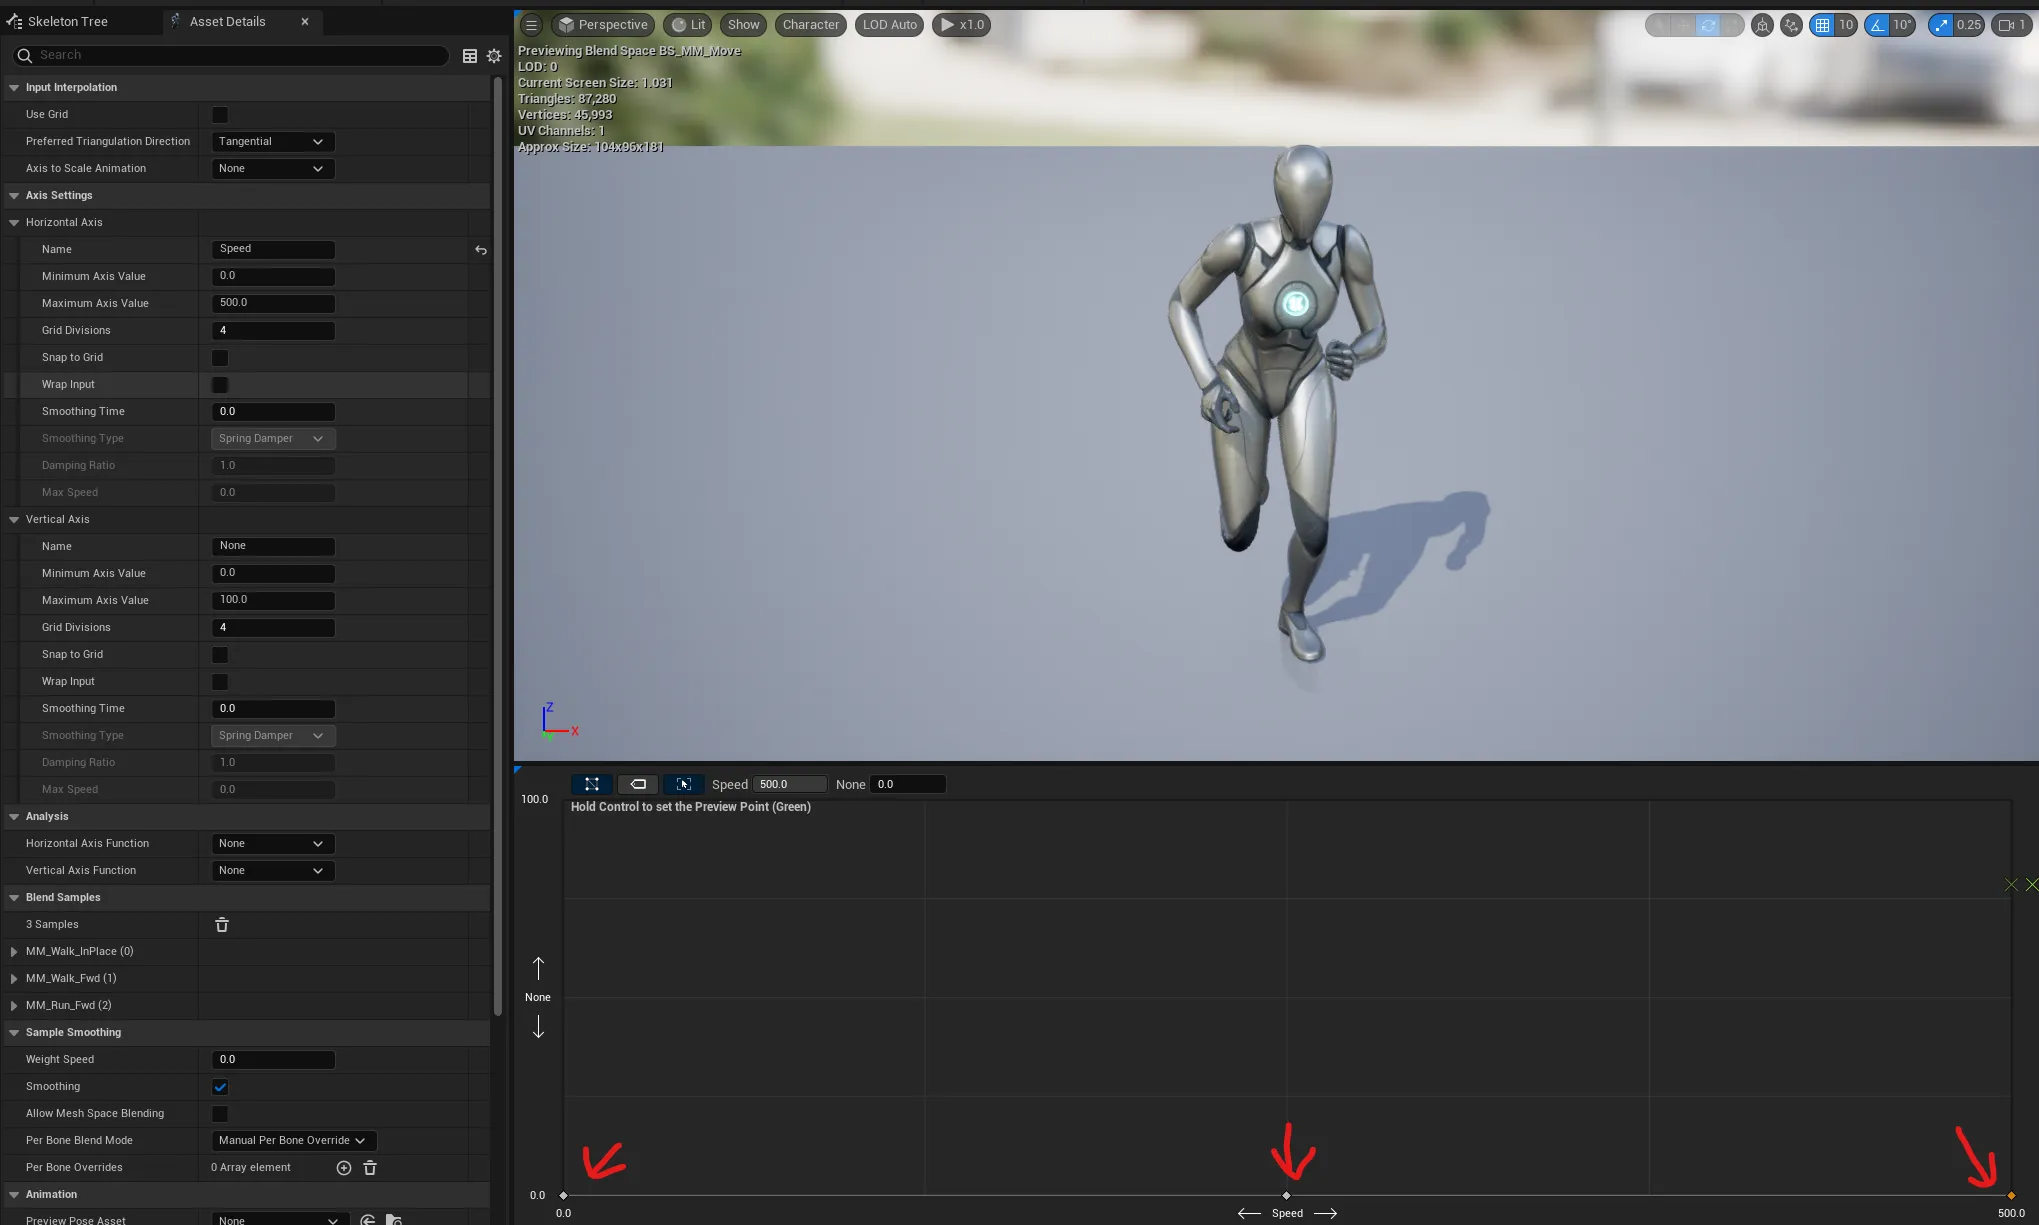Open the Per Bone Blend Mode dropdown
The image size is (2039, 1225).
click(292, 1141)
